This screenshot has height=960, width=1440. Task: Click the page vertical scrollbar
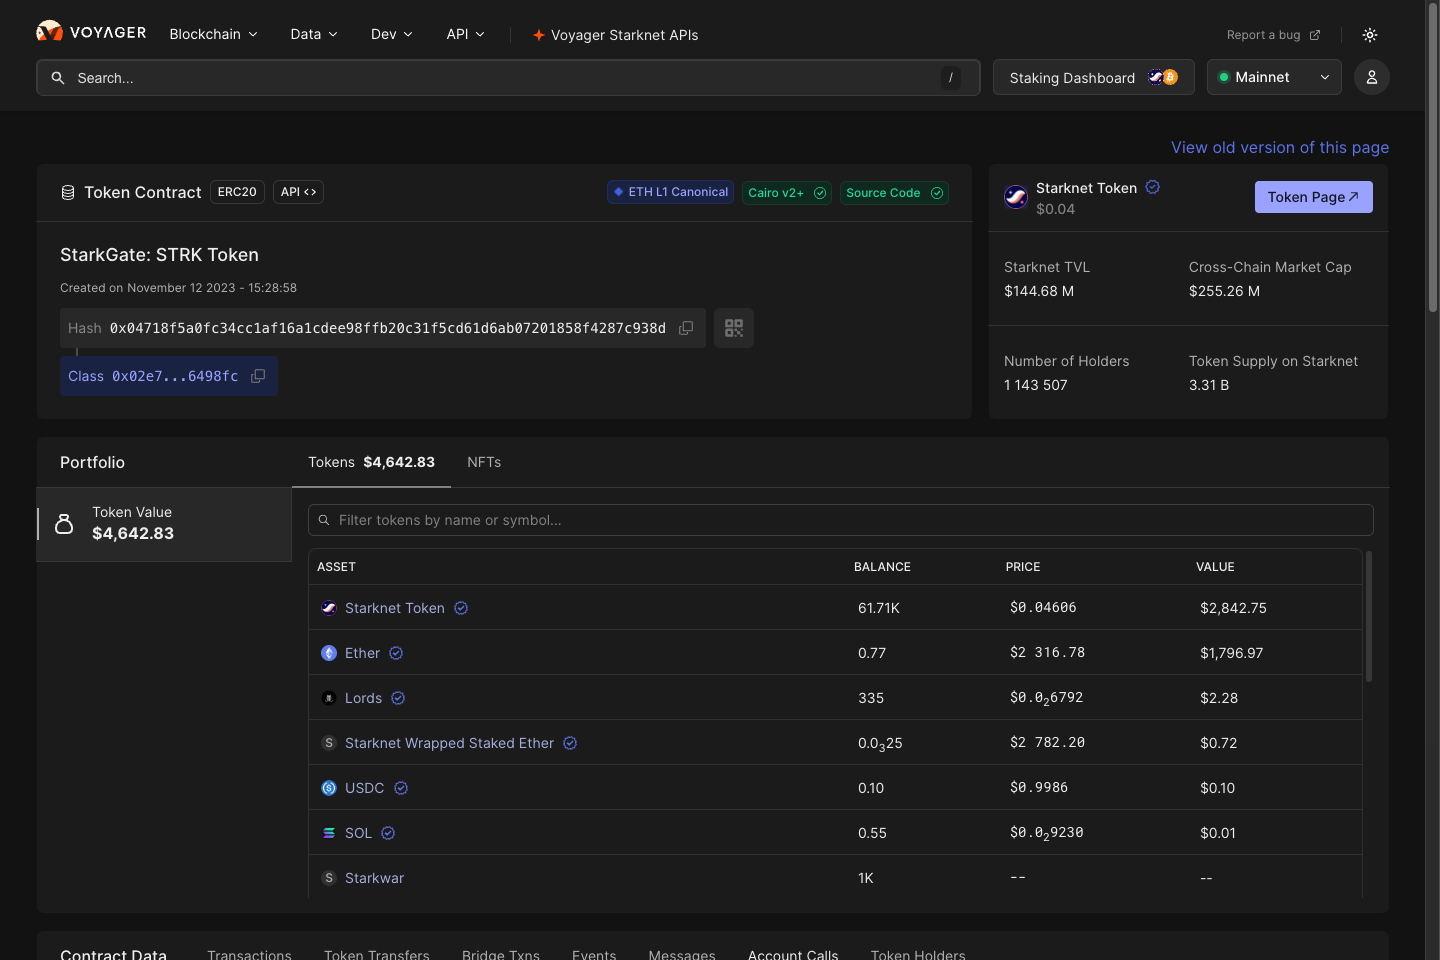click(1433, 160)
